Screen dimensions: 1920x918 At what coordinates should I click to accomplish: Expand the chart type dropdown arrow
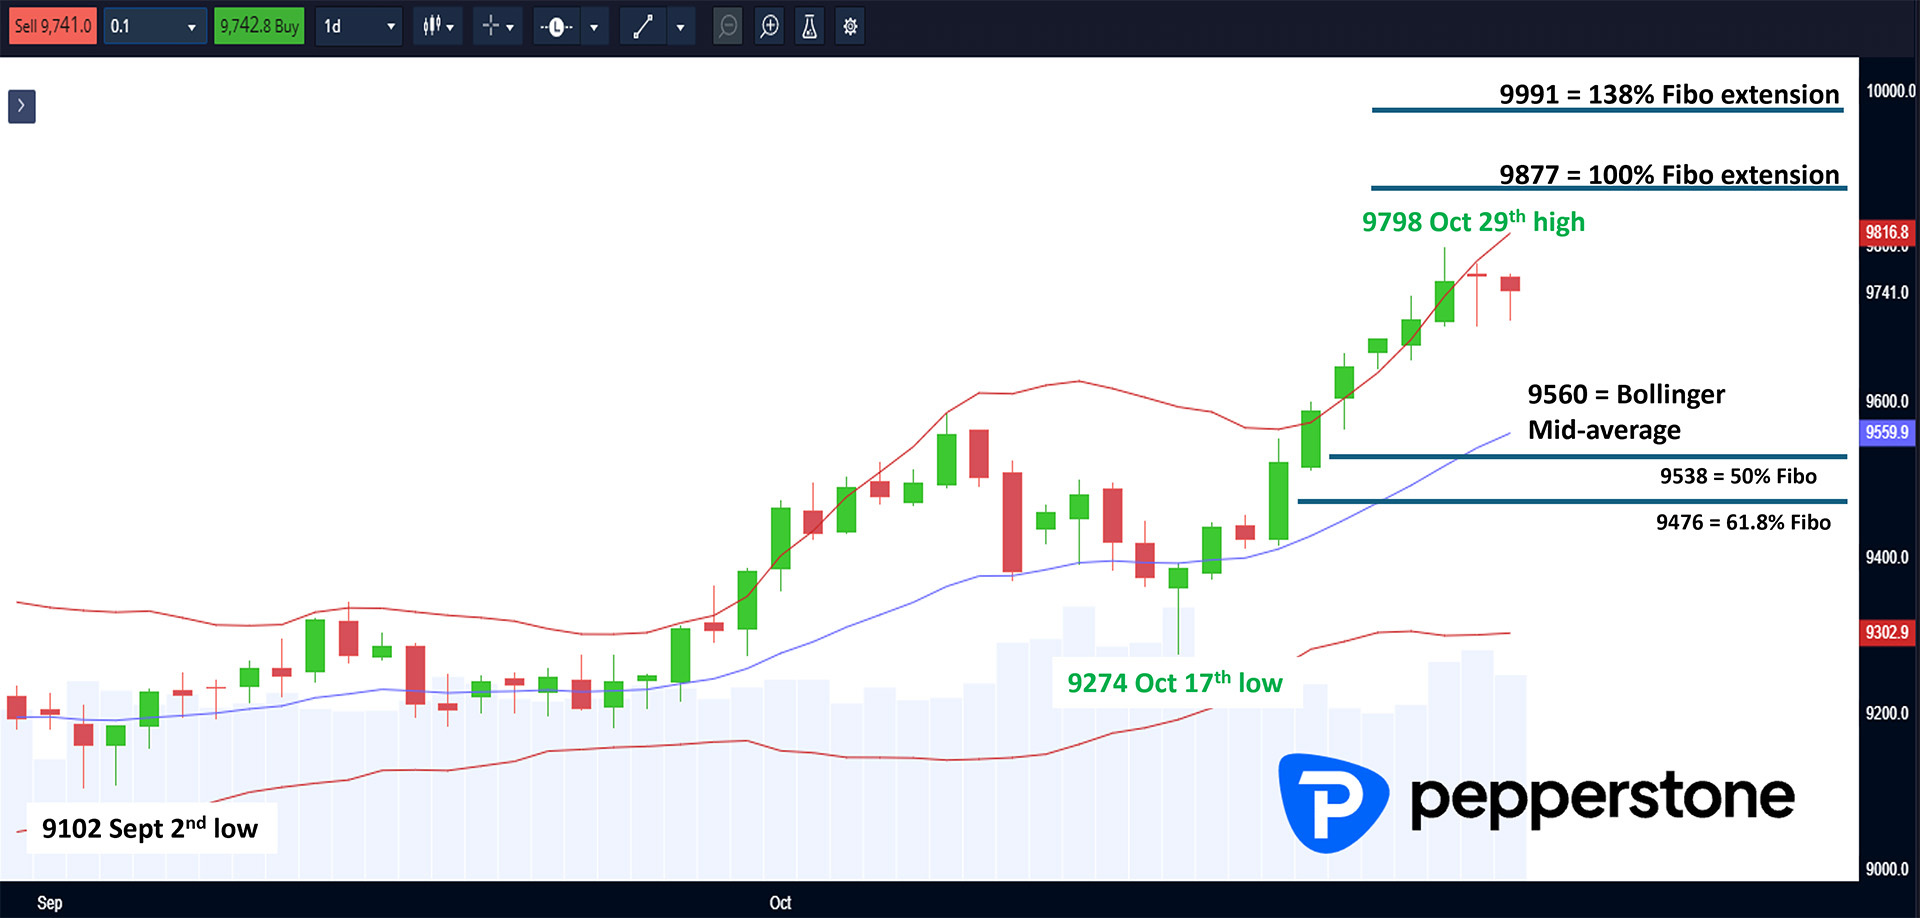click(x=452, y=26)
